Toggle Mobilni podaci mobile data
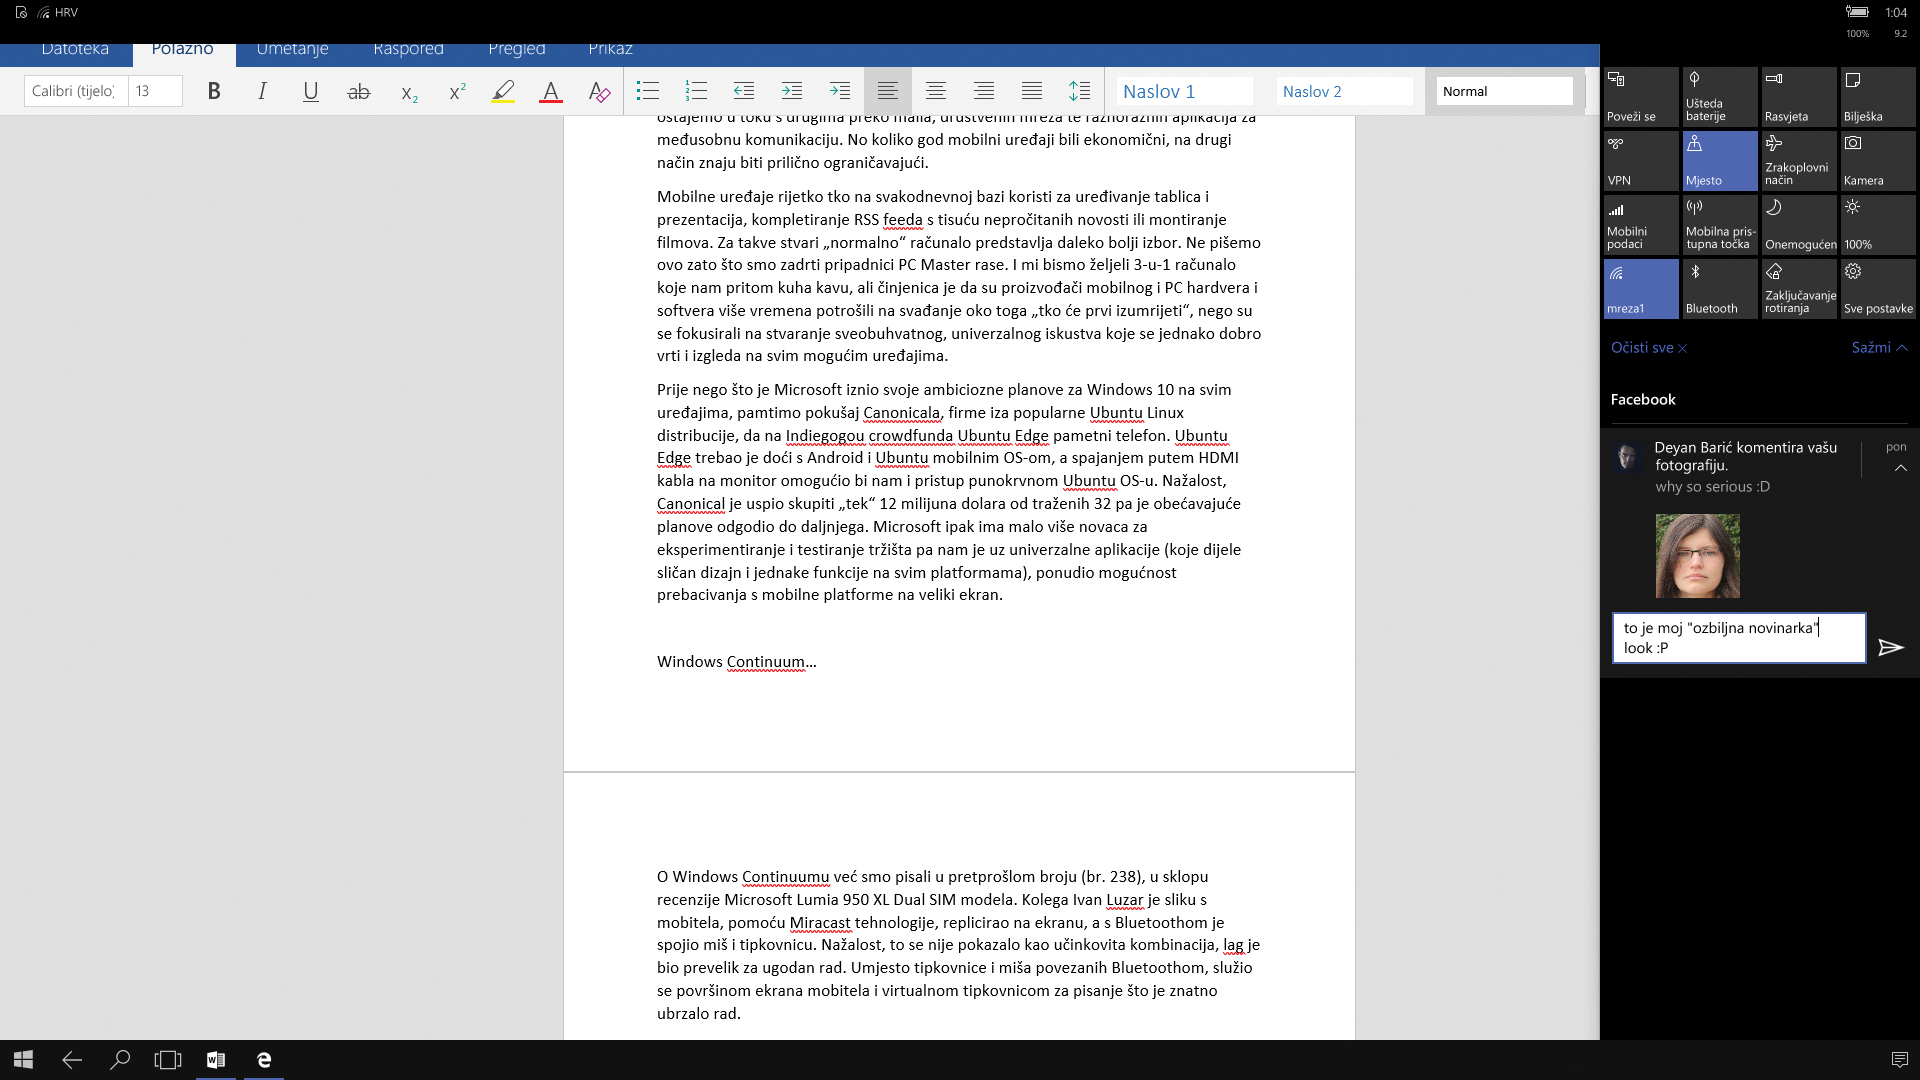Screen dimensions: 1920x1080 pyautogui.click(x=1641, y=225)
